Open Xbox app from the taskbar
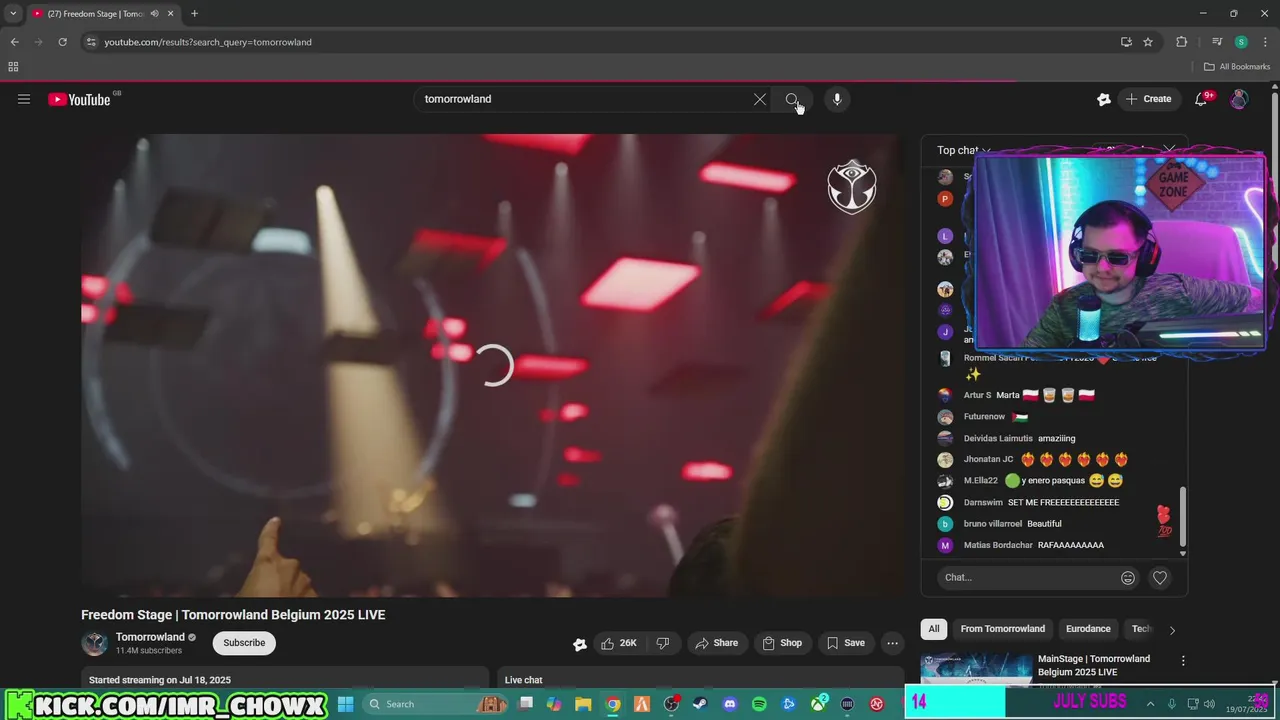Image resolution: width=1280 pixels, height=720 pixels. click(818, 704)
